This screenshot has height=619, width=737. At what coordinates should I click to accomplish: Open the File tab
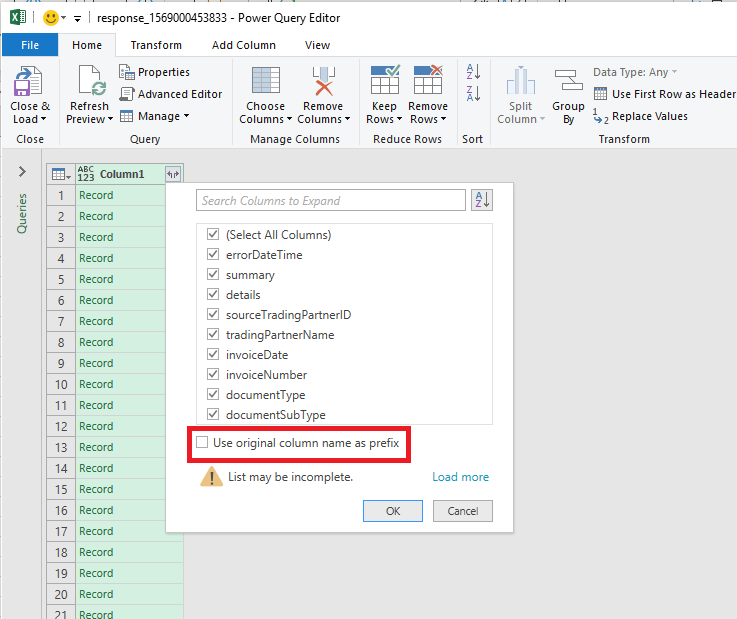tap(30, 45)
